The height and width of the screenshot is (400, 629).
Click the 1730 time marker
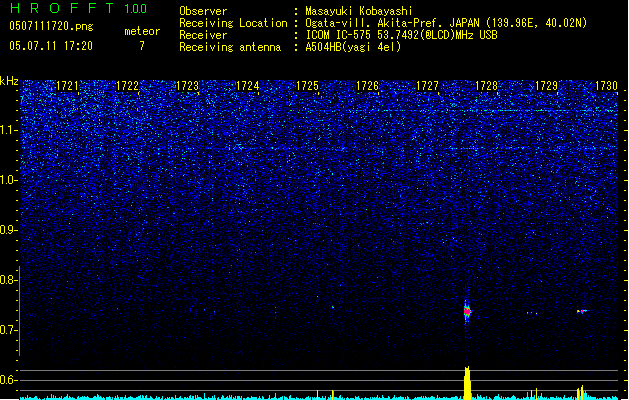point(607,86)
